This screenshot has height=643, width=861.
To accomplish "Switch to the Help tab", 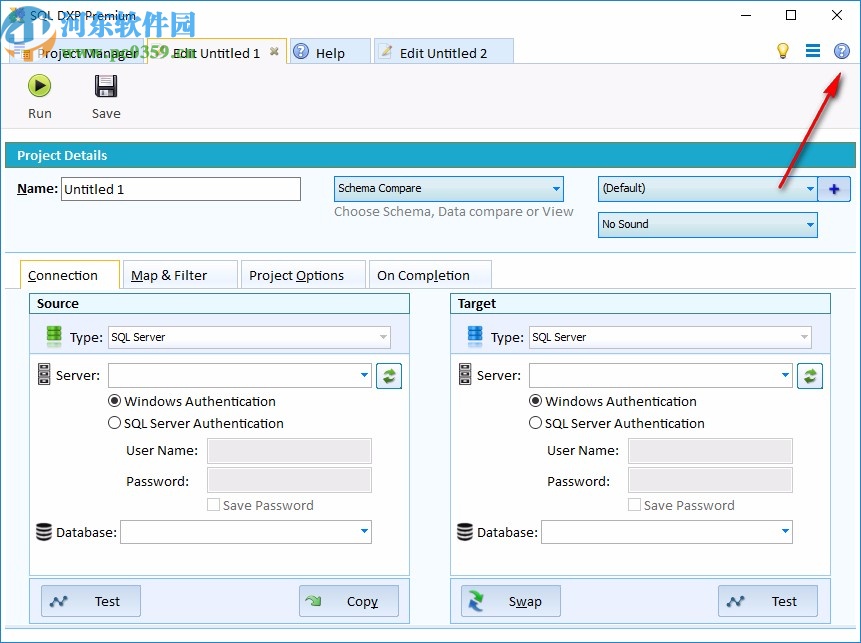I will coord(329,51).
